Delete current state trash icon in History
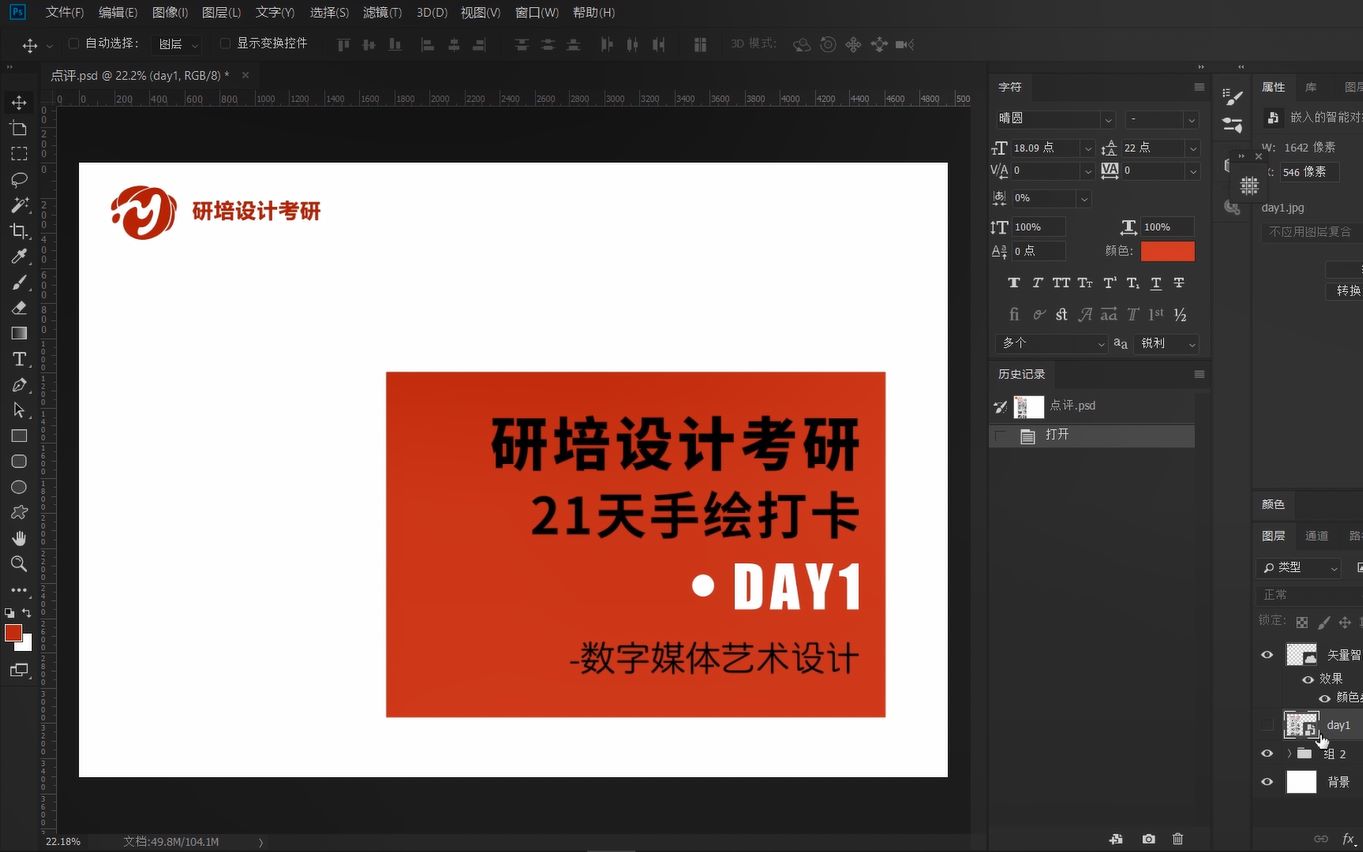The image size is (1363, 852). pyautogui.click(x=1178, y=839)
